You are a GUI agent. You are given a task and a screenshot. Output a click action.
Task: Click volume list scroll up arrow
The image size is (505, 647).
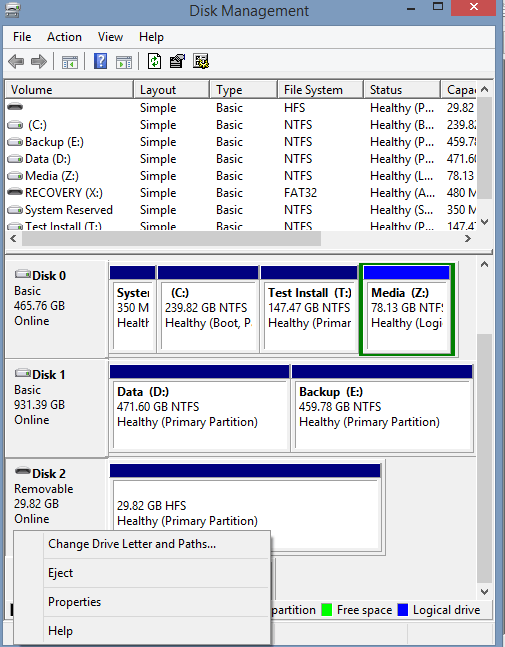485,89
